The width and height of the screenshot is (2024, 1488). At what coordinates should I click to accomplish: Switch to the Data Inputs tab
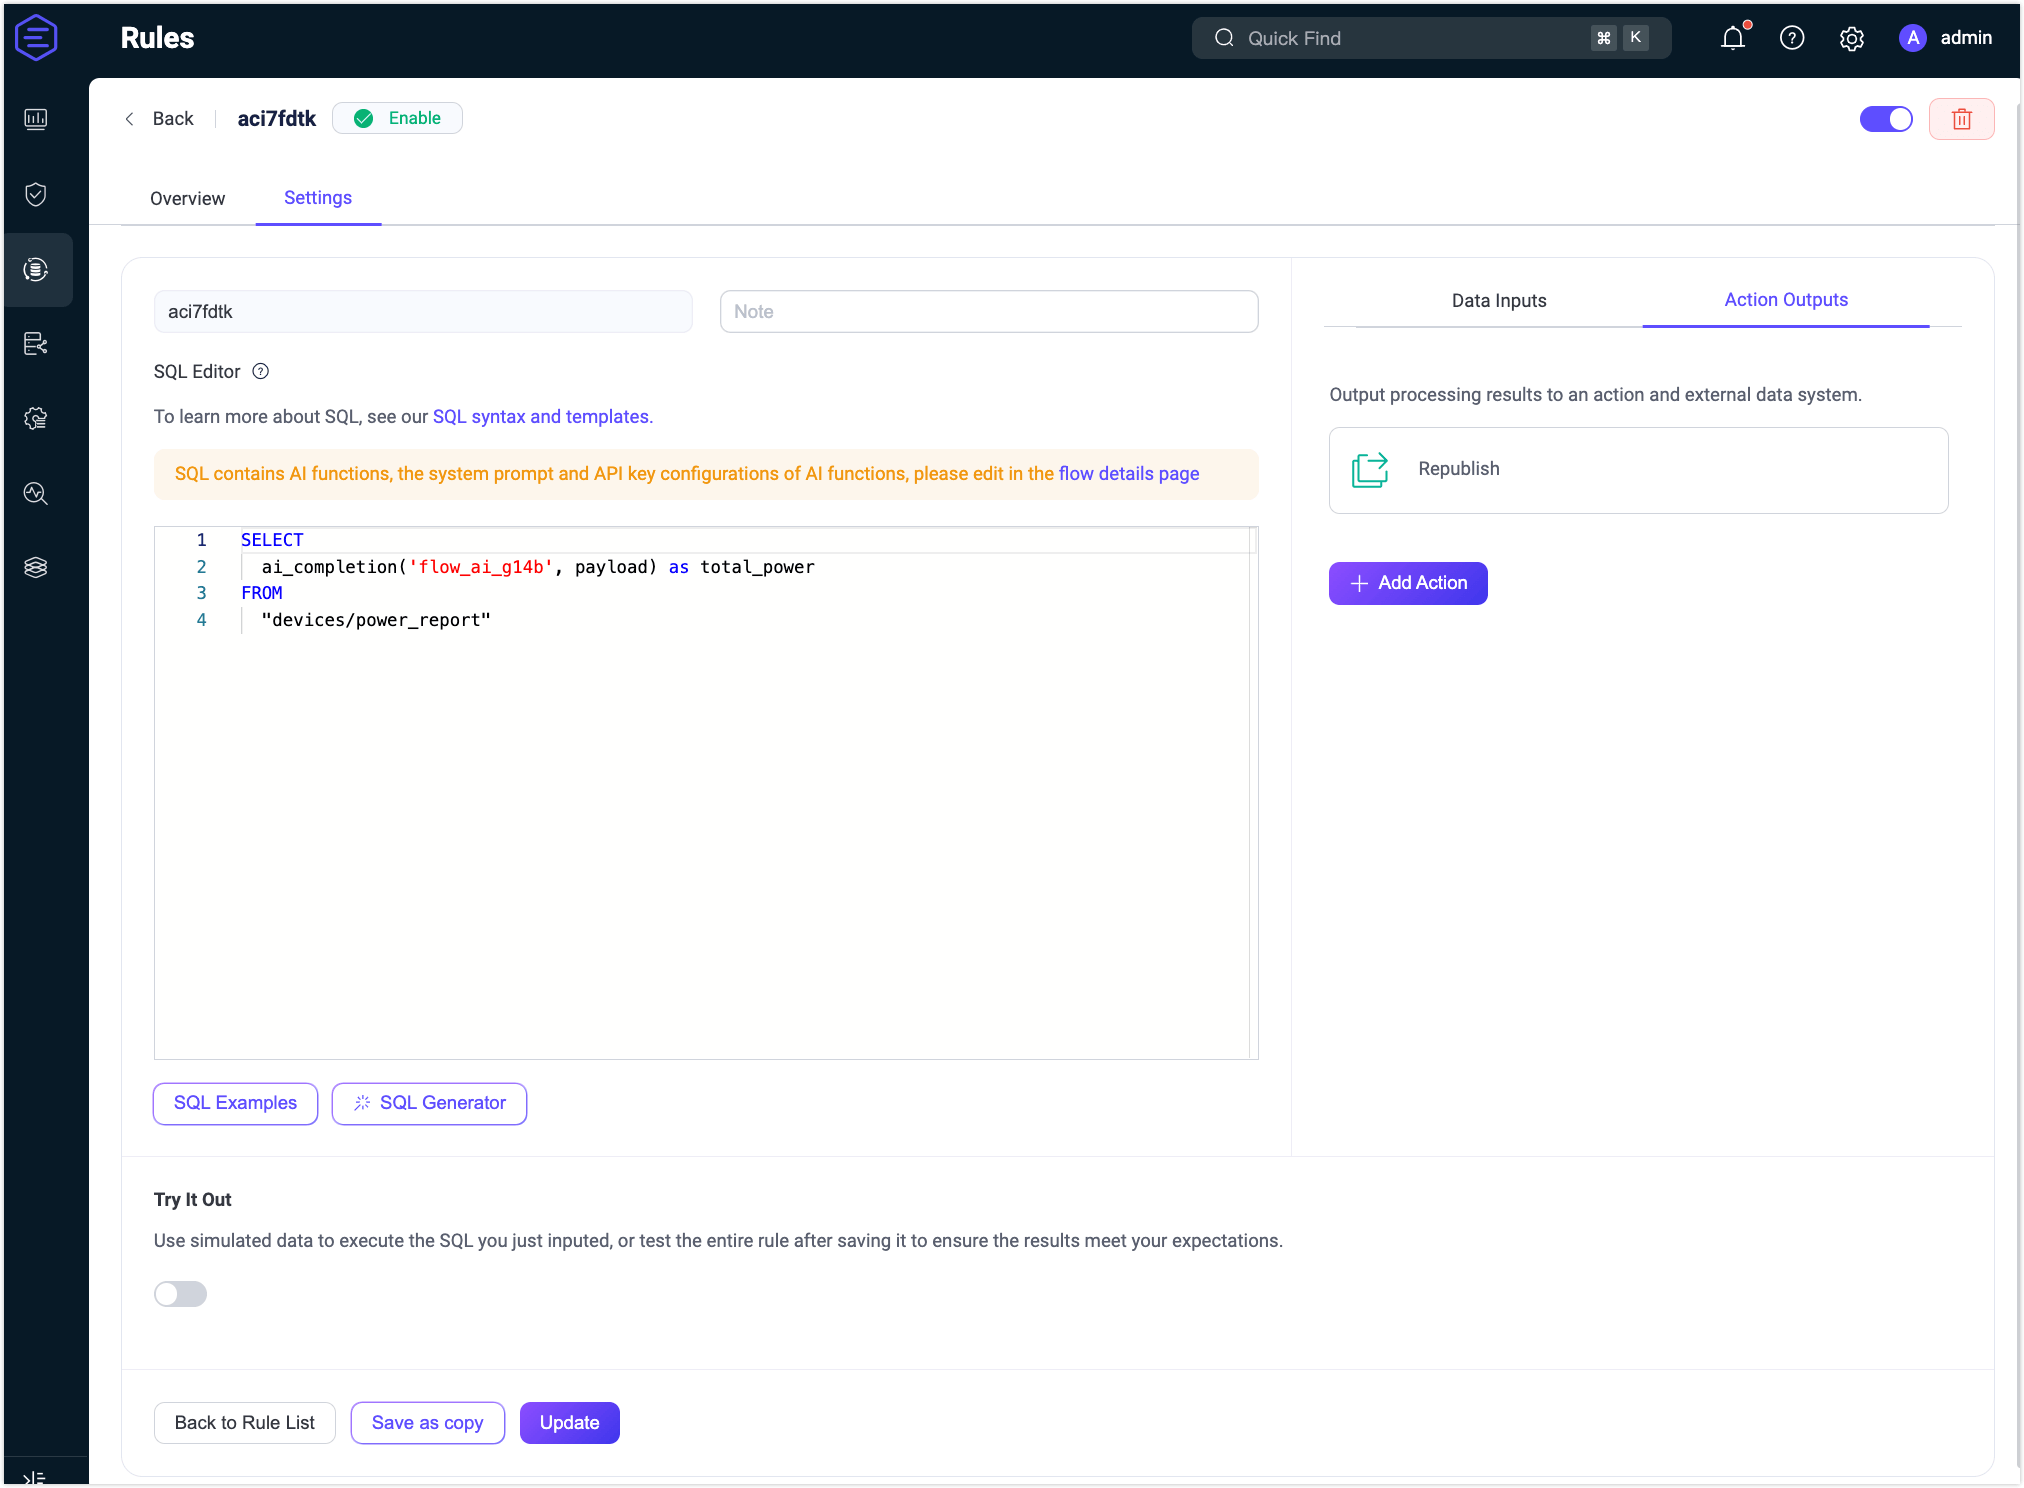point(1499,300)
